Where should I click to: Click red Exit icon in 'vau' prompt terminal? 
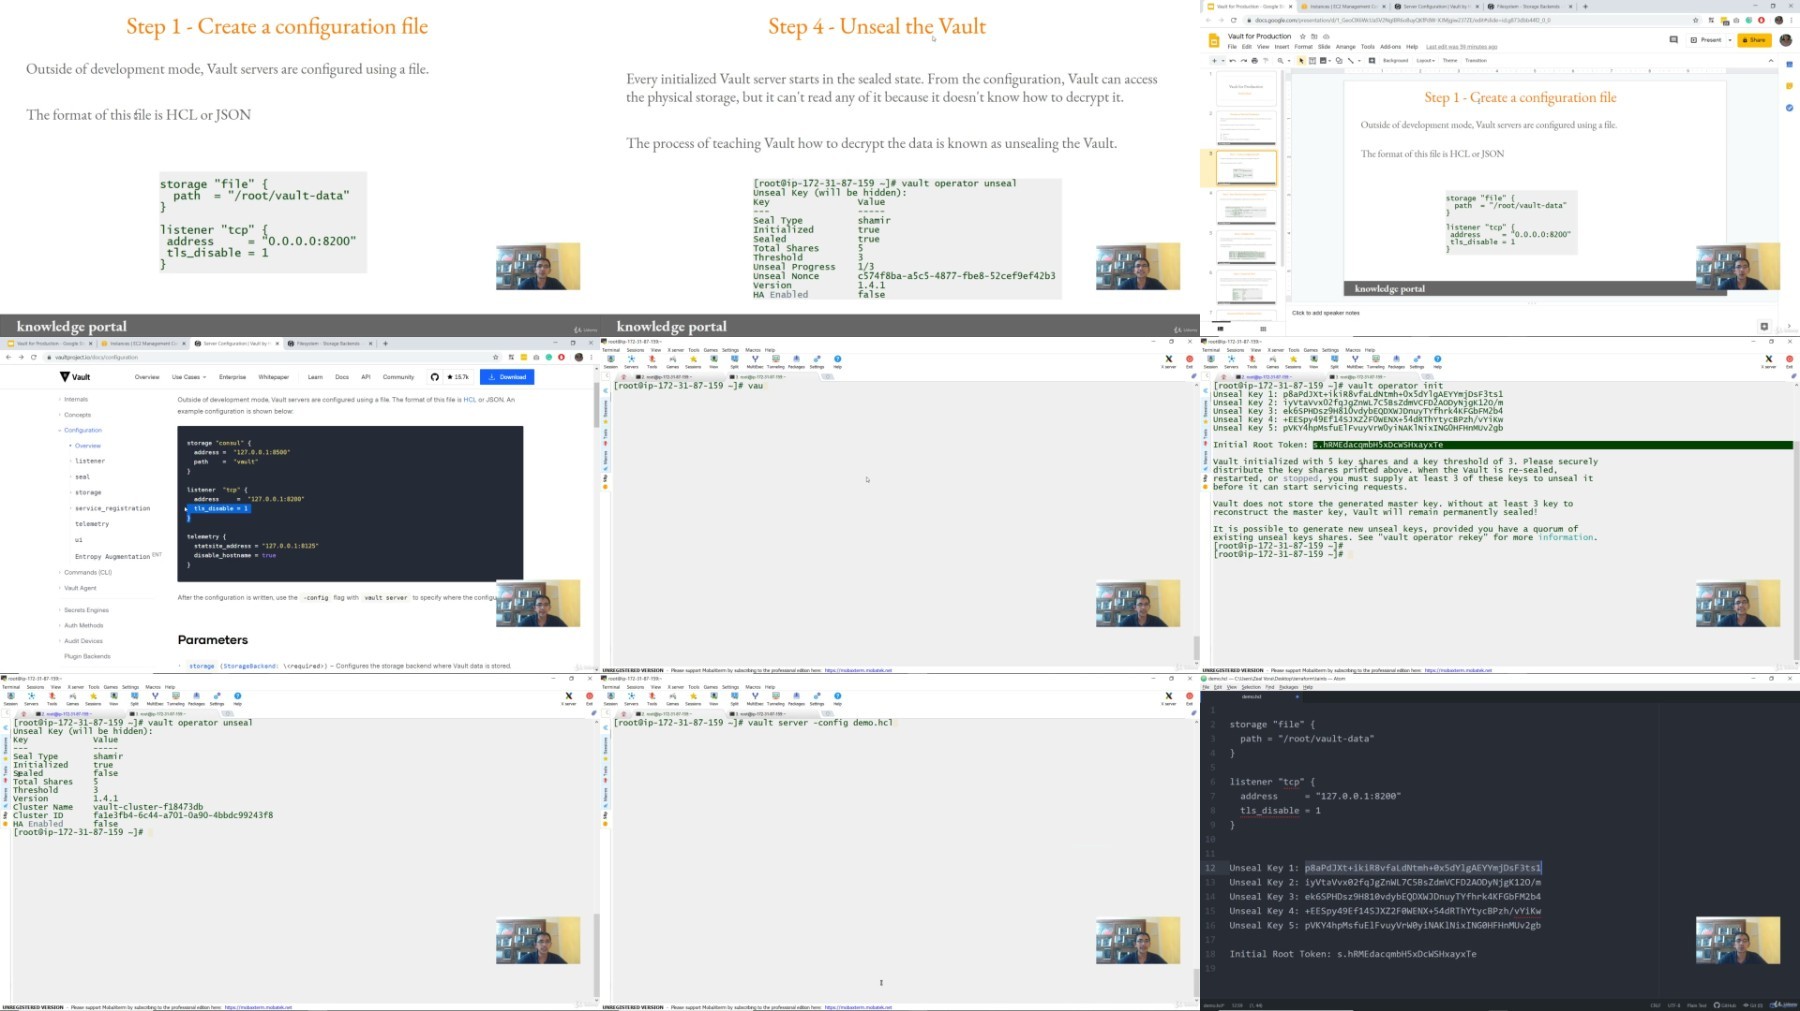tap(1189, 359)
